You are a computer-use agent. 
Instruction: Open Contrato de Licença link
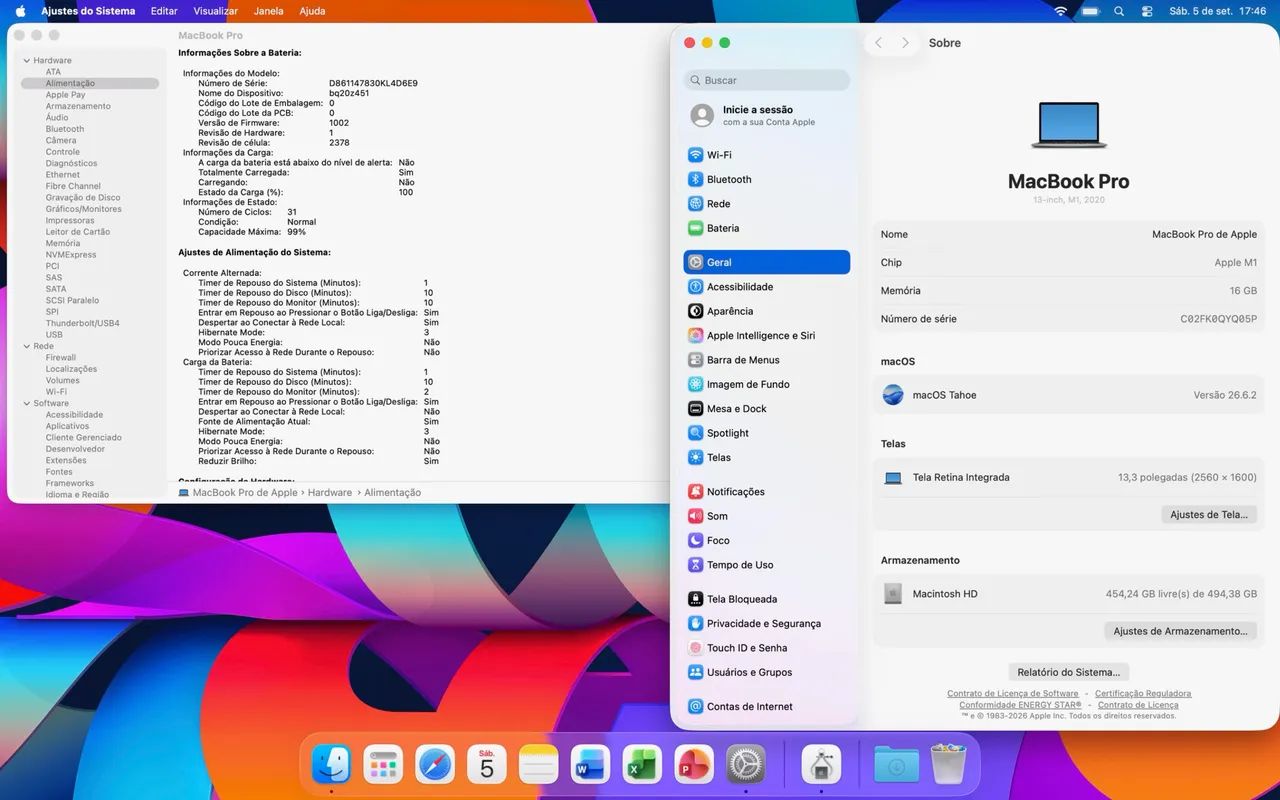point(1138,705)
